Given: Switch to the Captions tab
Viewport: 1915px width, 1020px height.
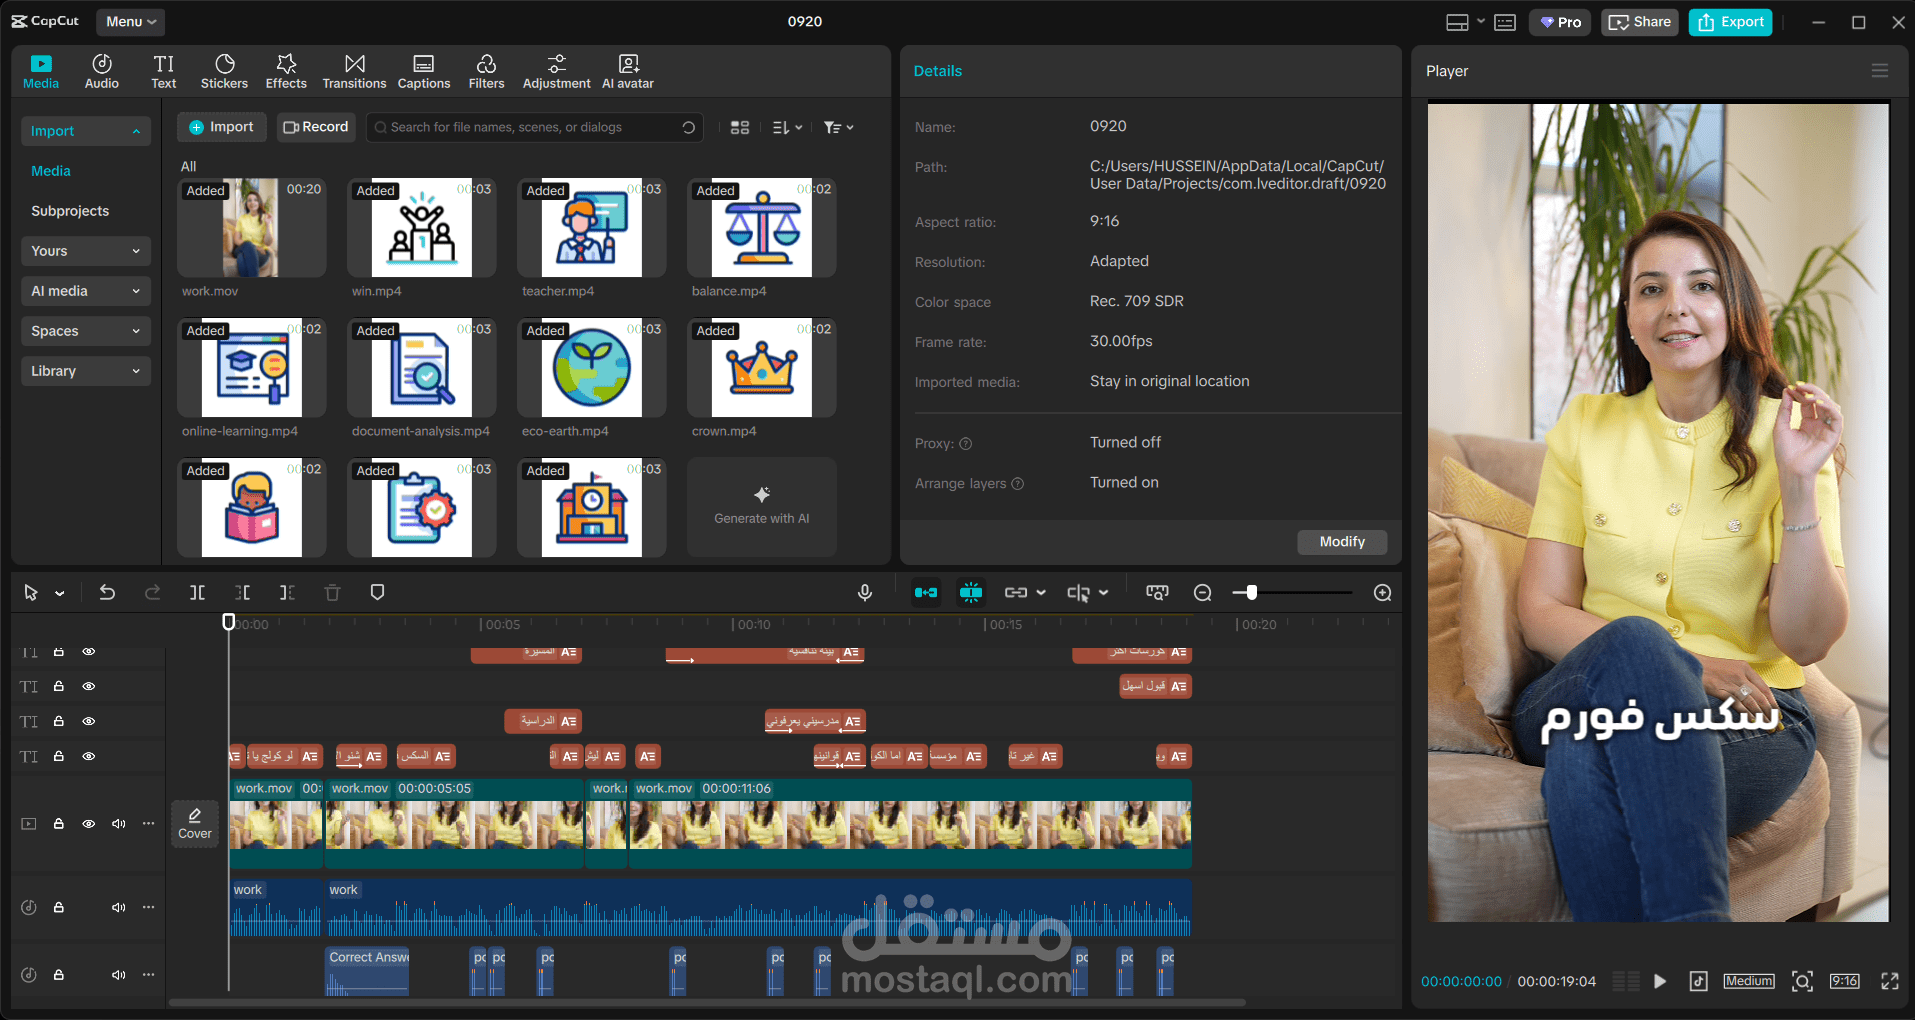Looking at the screenshot, I should (424, 71).
